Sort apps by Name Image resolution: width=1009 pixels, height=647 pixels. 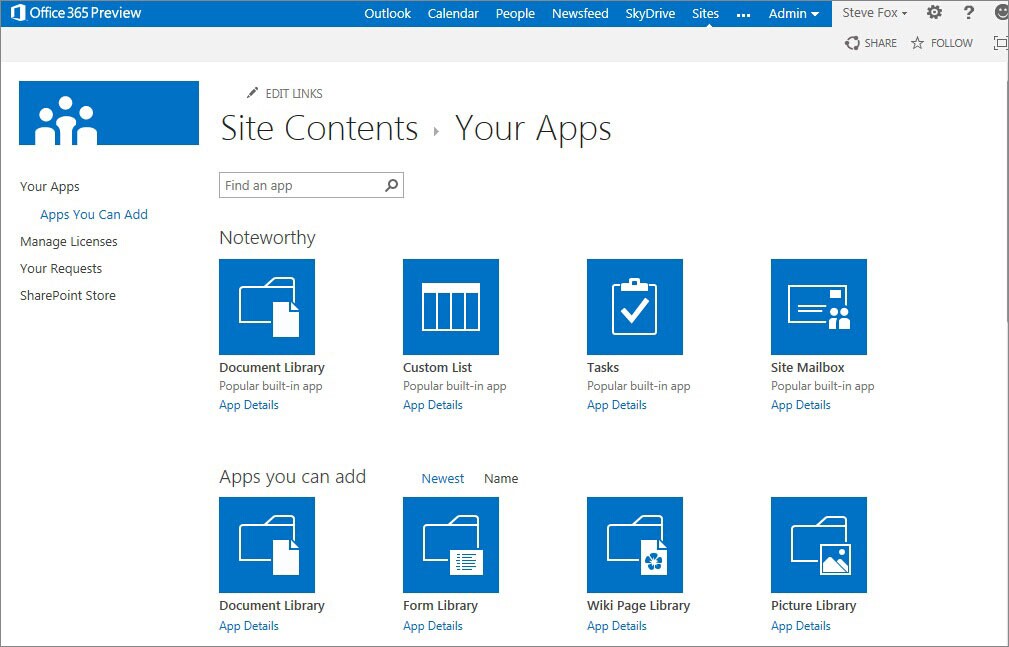(x=501, y=478)
